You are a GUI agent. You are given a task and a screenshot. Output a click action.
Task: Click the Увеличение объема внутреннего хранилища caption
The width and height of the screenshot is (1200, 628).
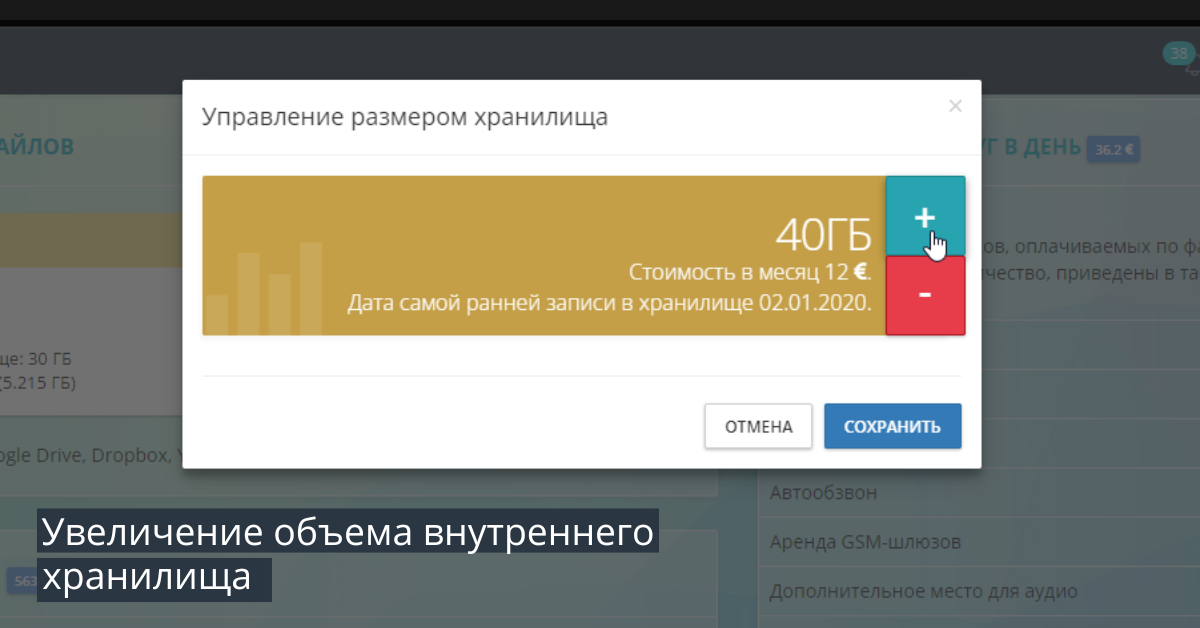346,554
